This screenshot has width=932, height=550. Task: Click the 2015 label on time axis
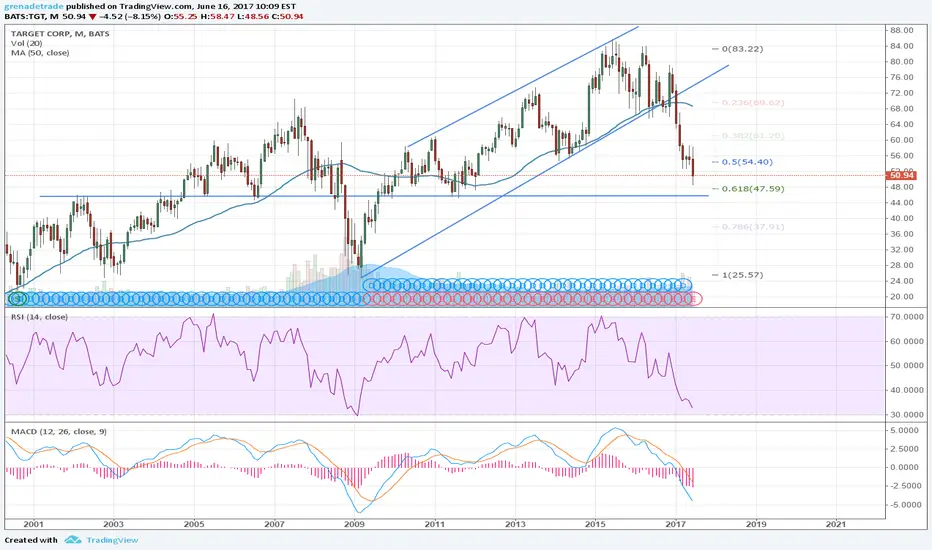pos(596,524)
